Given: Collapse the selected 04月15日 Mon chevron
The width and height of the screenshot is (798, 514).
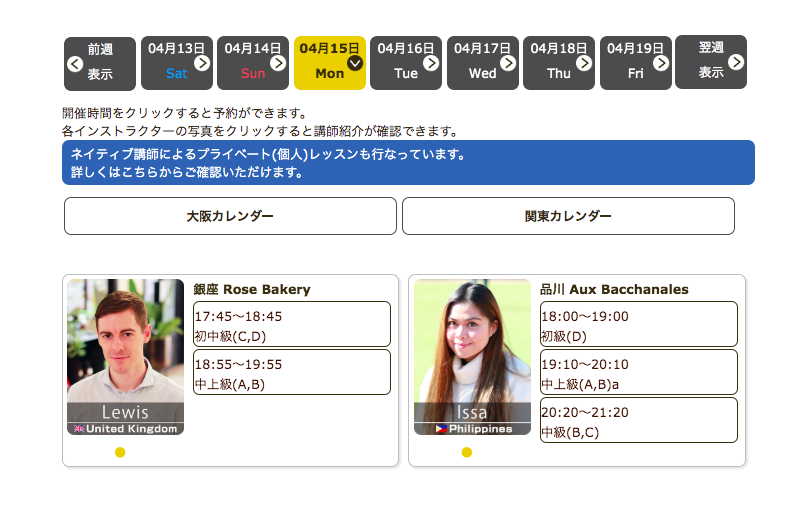Looking at the screenshot, I should point(355,63).
